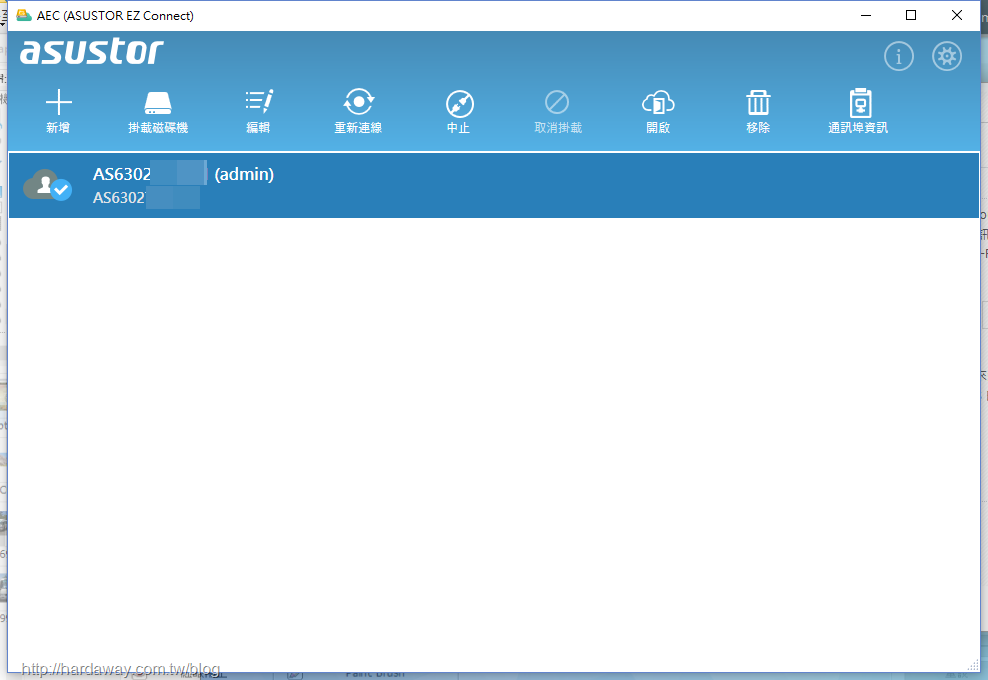The height and width of the screenshot is (680, 988).
Task: Close the ASUSTOR EZ Connect window
Action: [x=956, y=15]
